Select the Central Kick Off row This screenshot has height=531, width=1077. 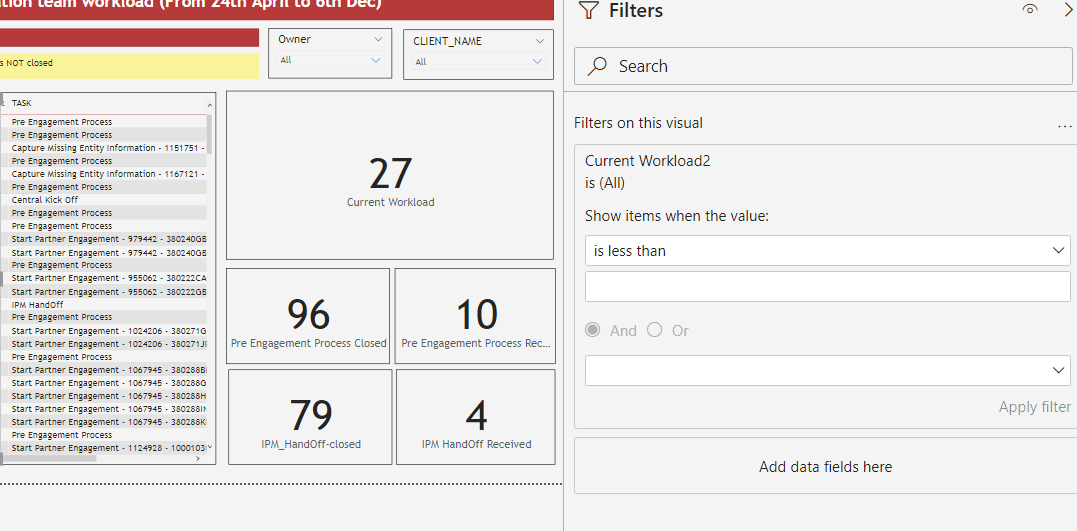[x=104, y=200]
